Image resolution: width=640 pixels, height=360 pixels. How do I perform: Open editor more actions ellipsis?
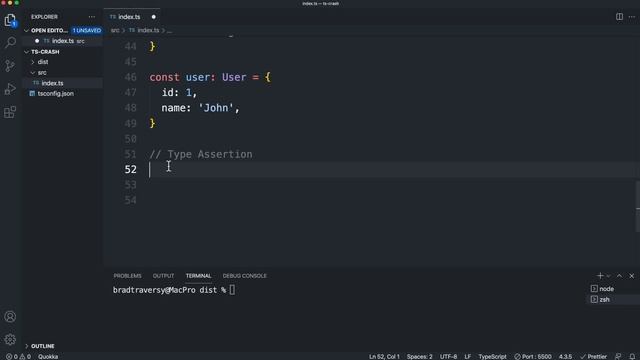[632, 17]
